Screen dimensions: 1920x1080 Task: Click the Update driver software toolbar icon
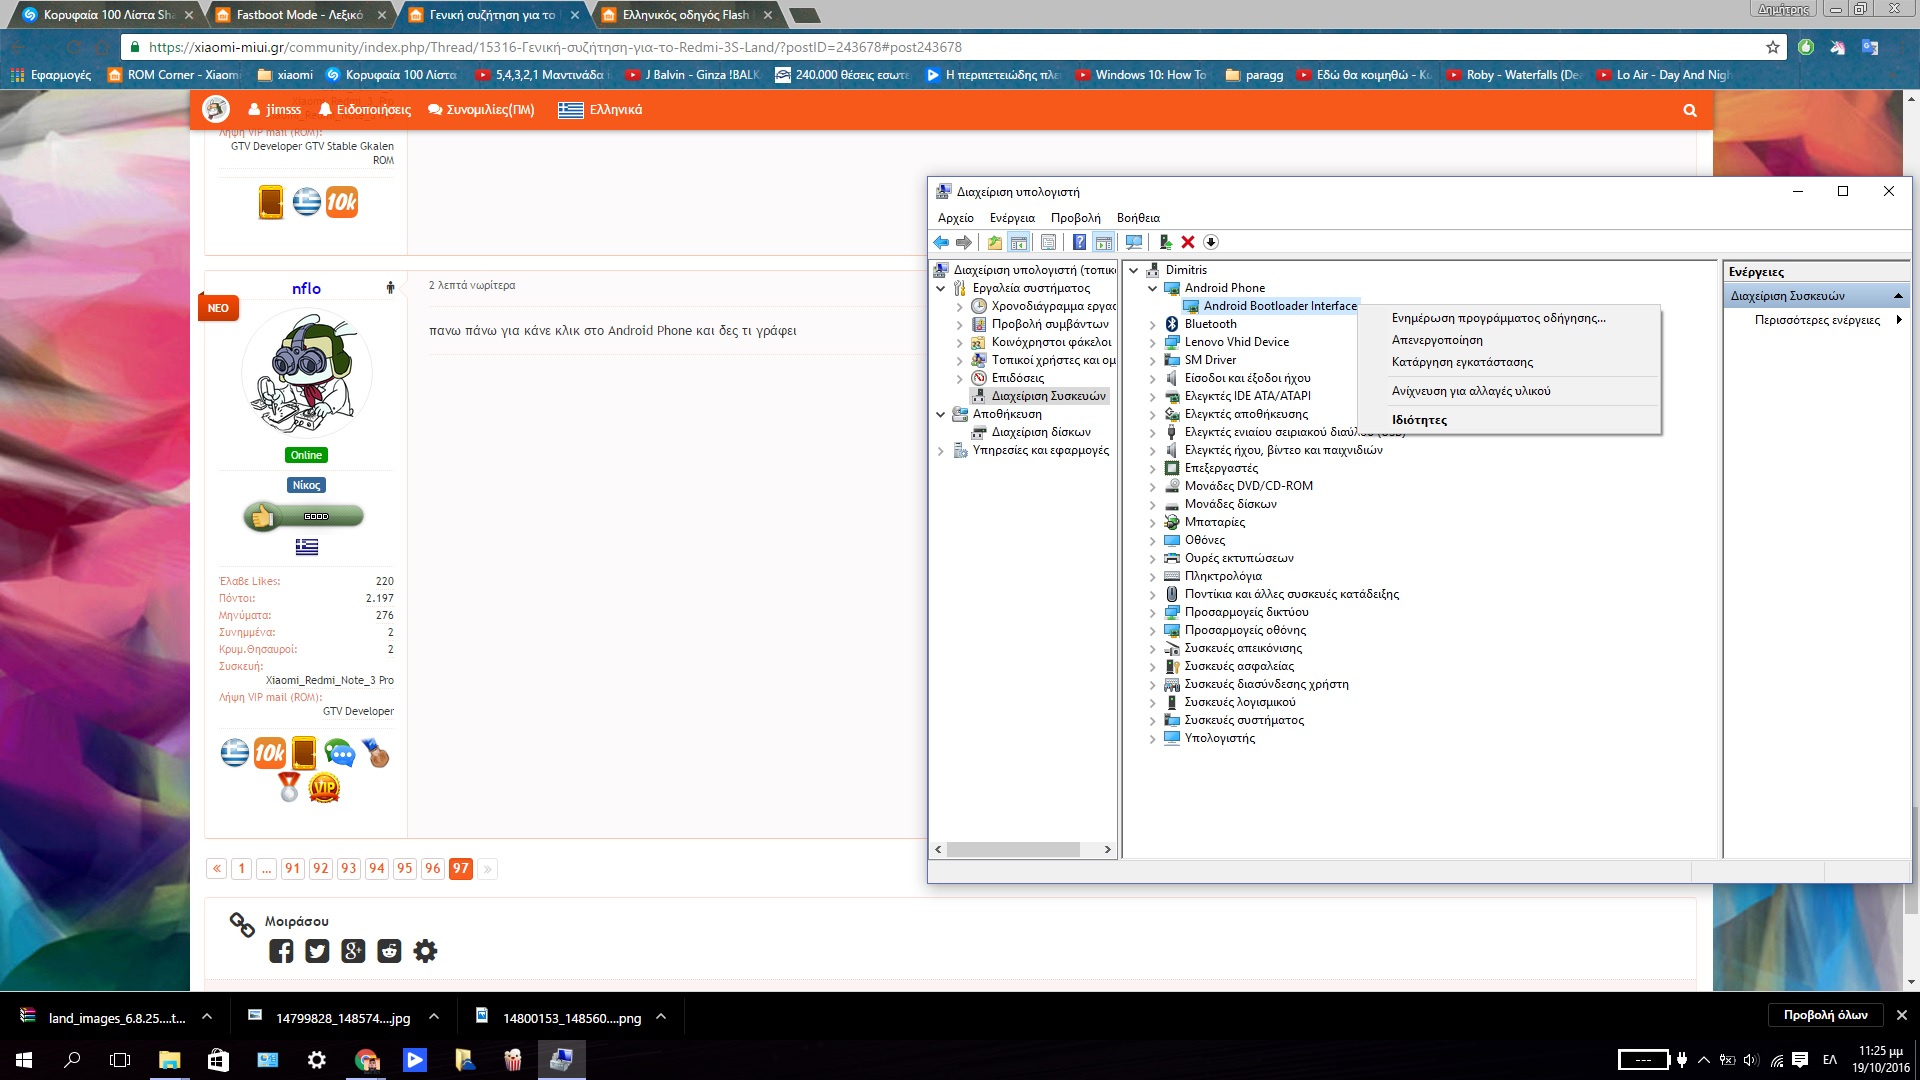coord(1165,242)
